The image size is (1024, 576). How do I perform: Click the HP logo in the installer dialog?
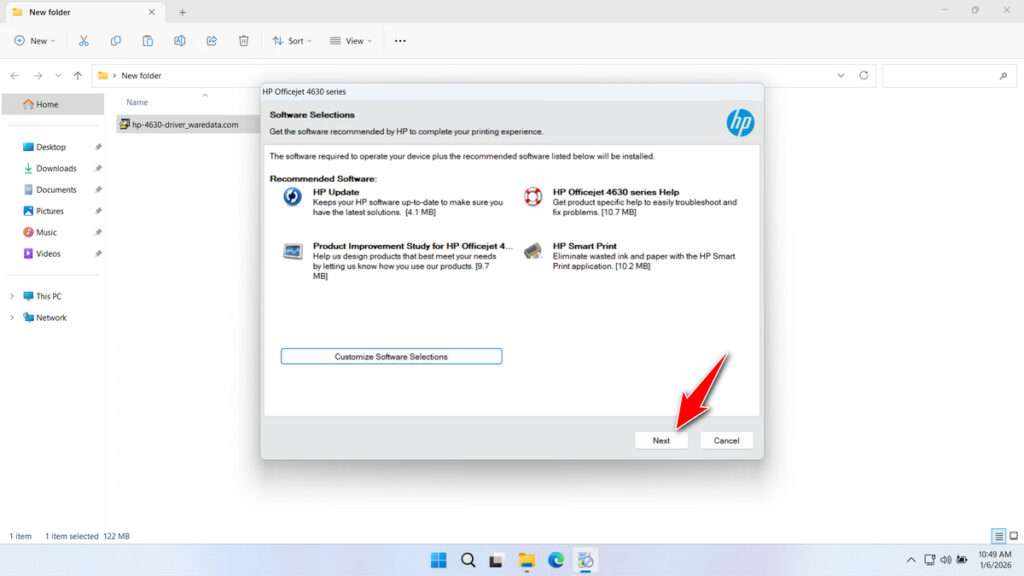[741, 123]
